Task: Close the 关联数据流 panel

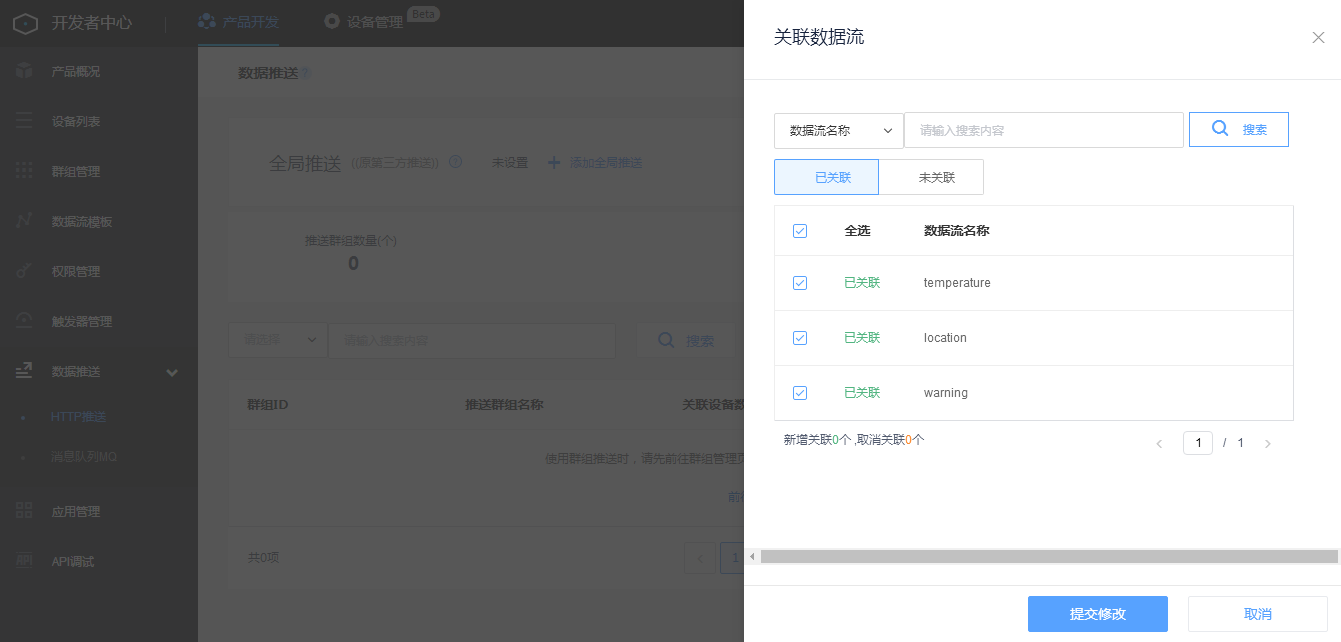Action: pos(1318,38)
